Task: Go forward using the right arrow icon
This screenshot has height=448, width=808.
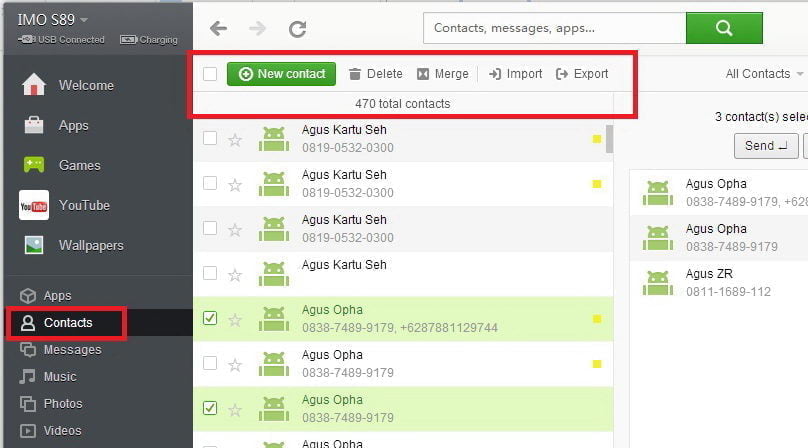Action: pyautogui.click(x=257, y=28)
